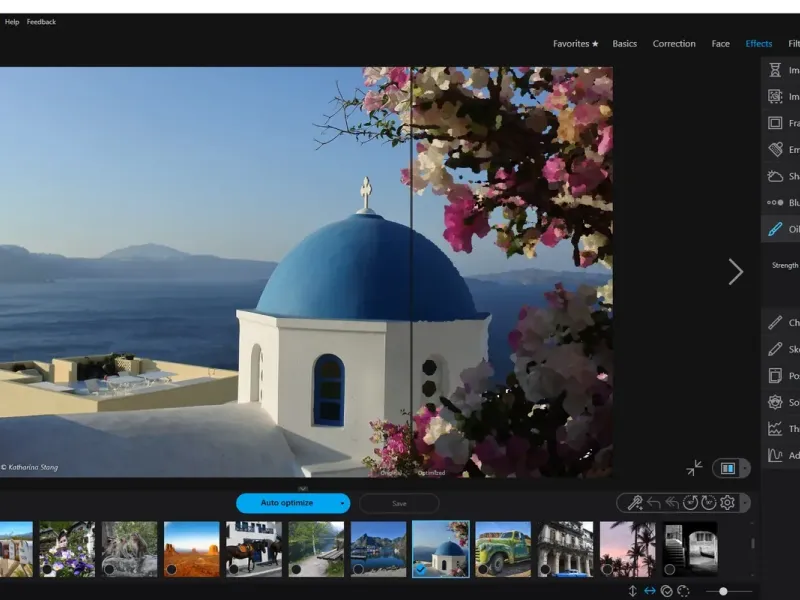Open the Feedback menu link
This screenshot has width=800, height=600.
tap(41, 22)
